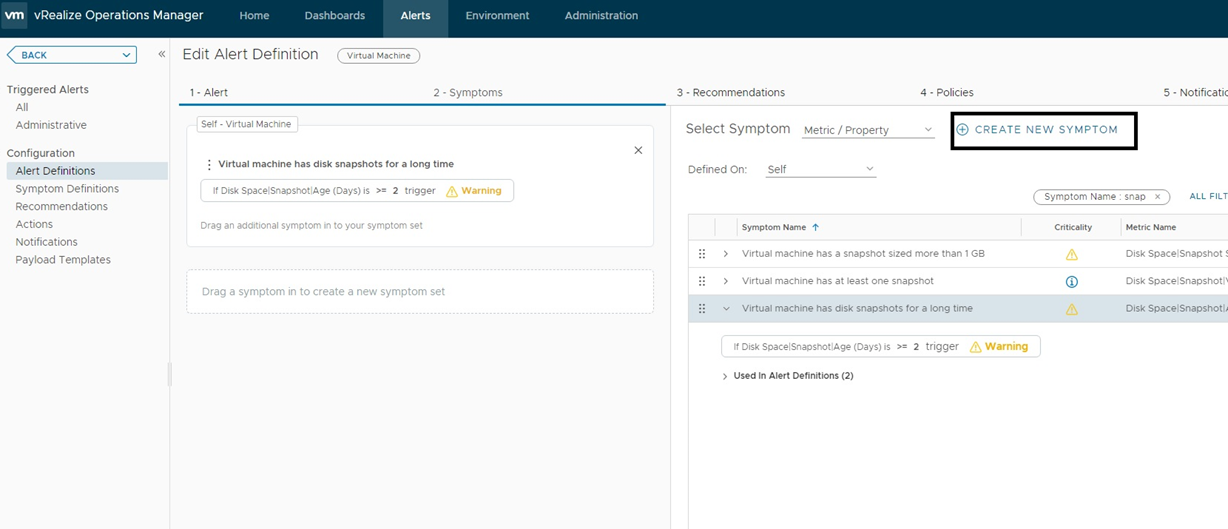Open the three-dot menu beside symptom title
Viewport: 1228px width, 529px height.
(209, 164)
